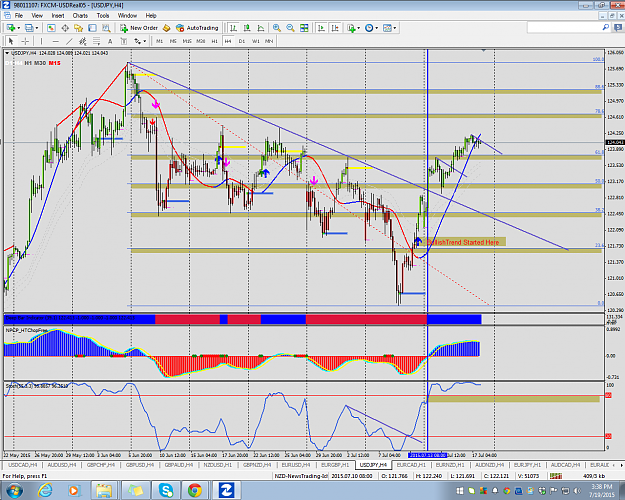Select the Fibonacci Retracement tool

pos(96,41)
